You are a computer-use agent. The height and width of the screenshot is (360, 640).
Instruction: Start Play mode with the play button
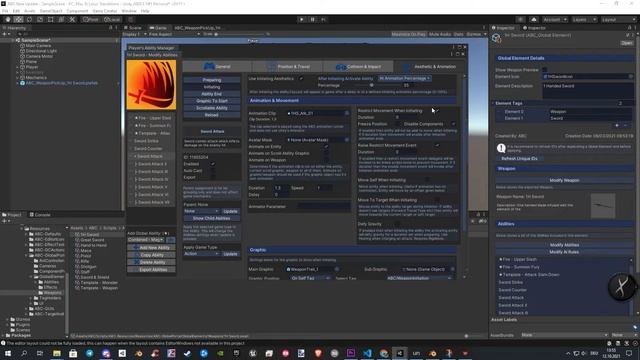pyautogui.click(x=302, y=19)
